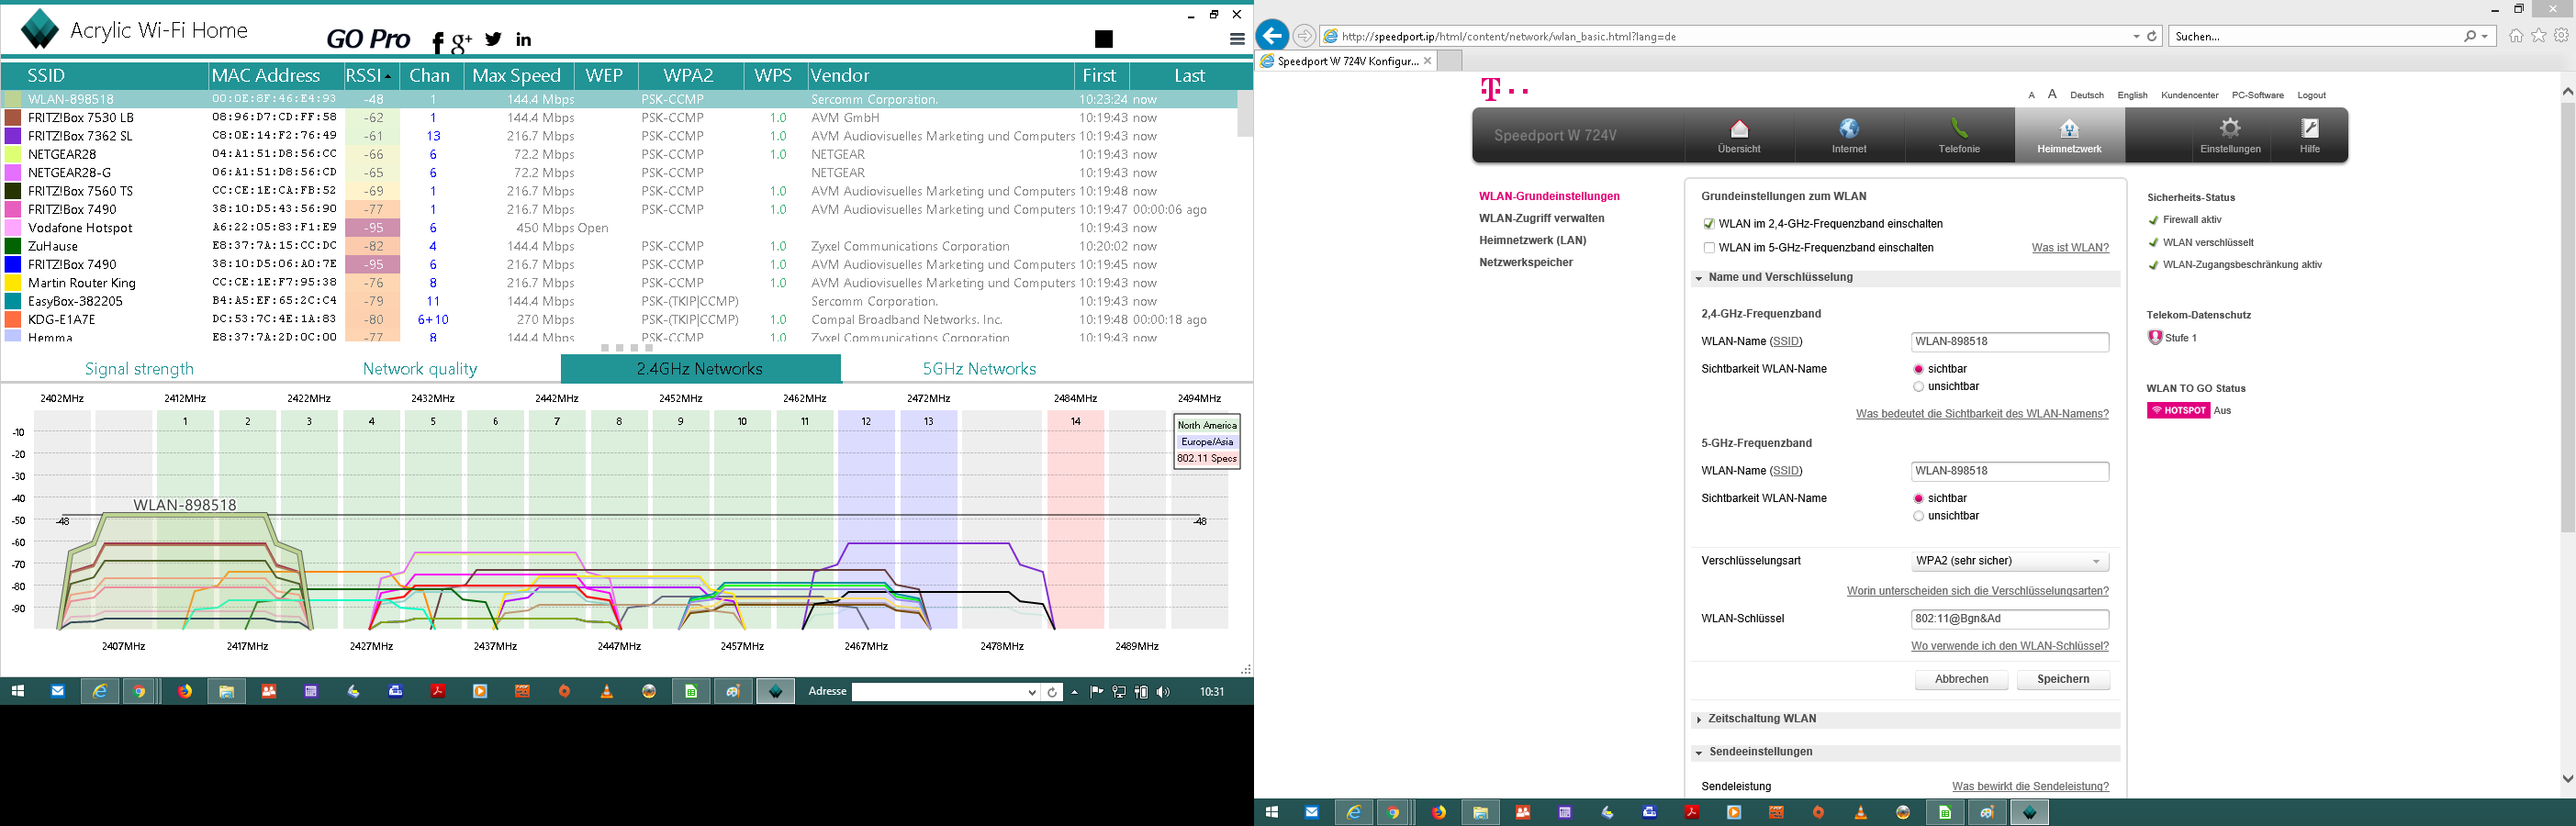This screenshot has height=826, width=2576.
Task: Switch to Network quality tab
Action: 420,369
